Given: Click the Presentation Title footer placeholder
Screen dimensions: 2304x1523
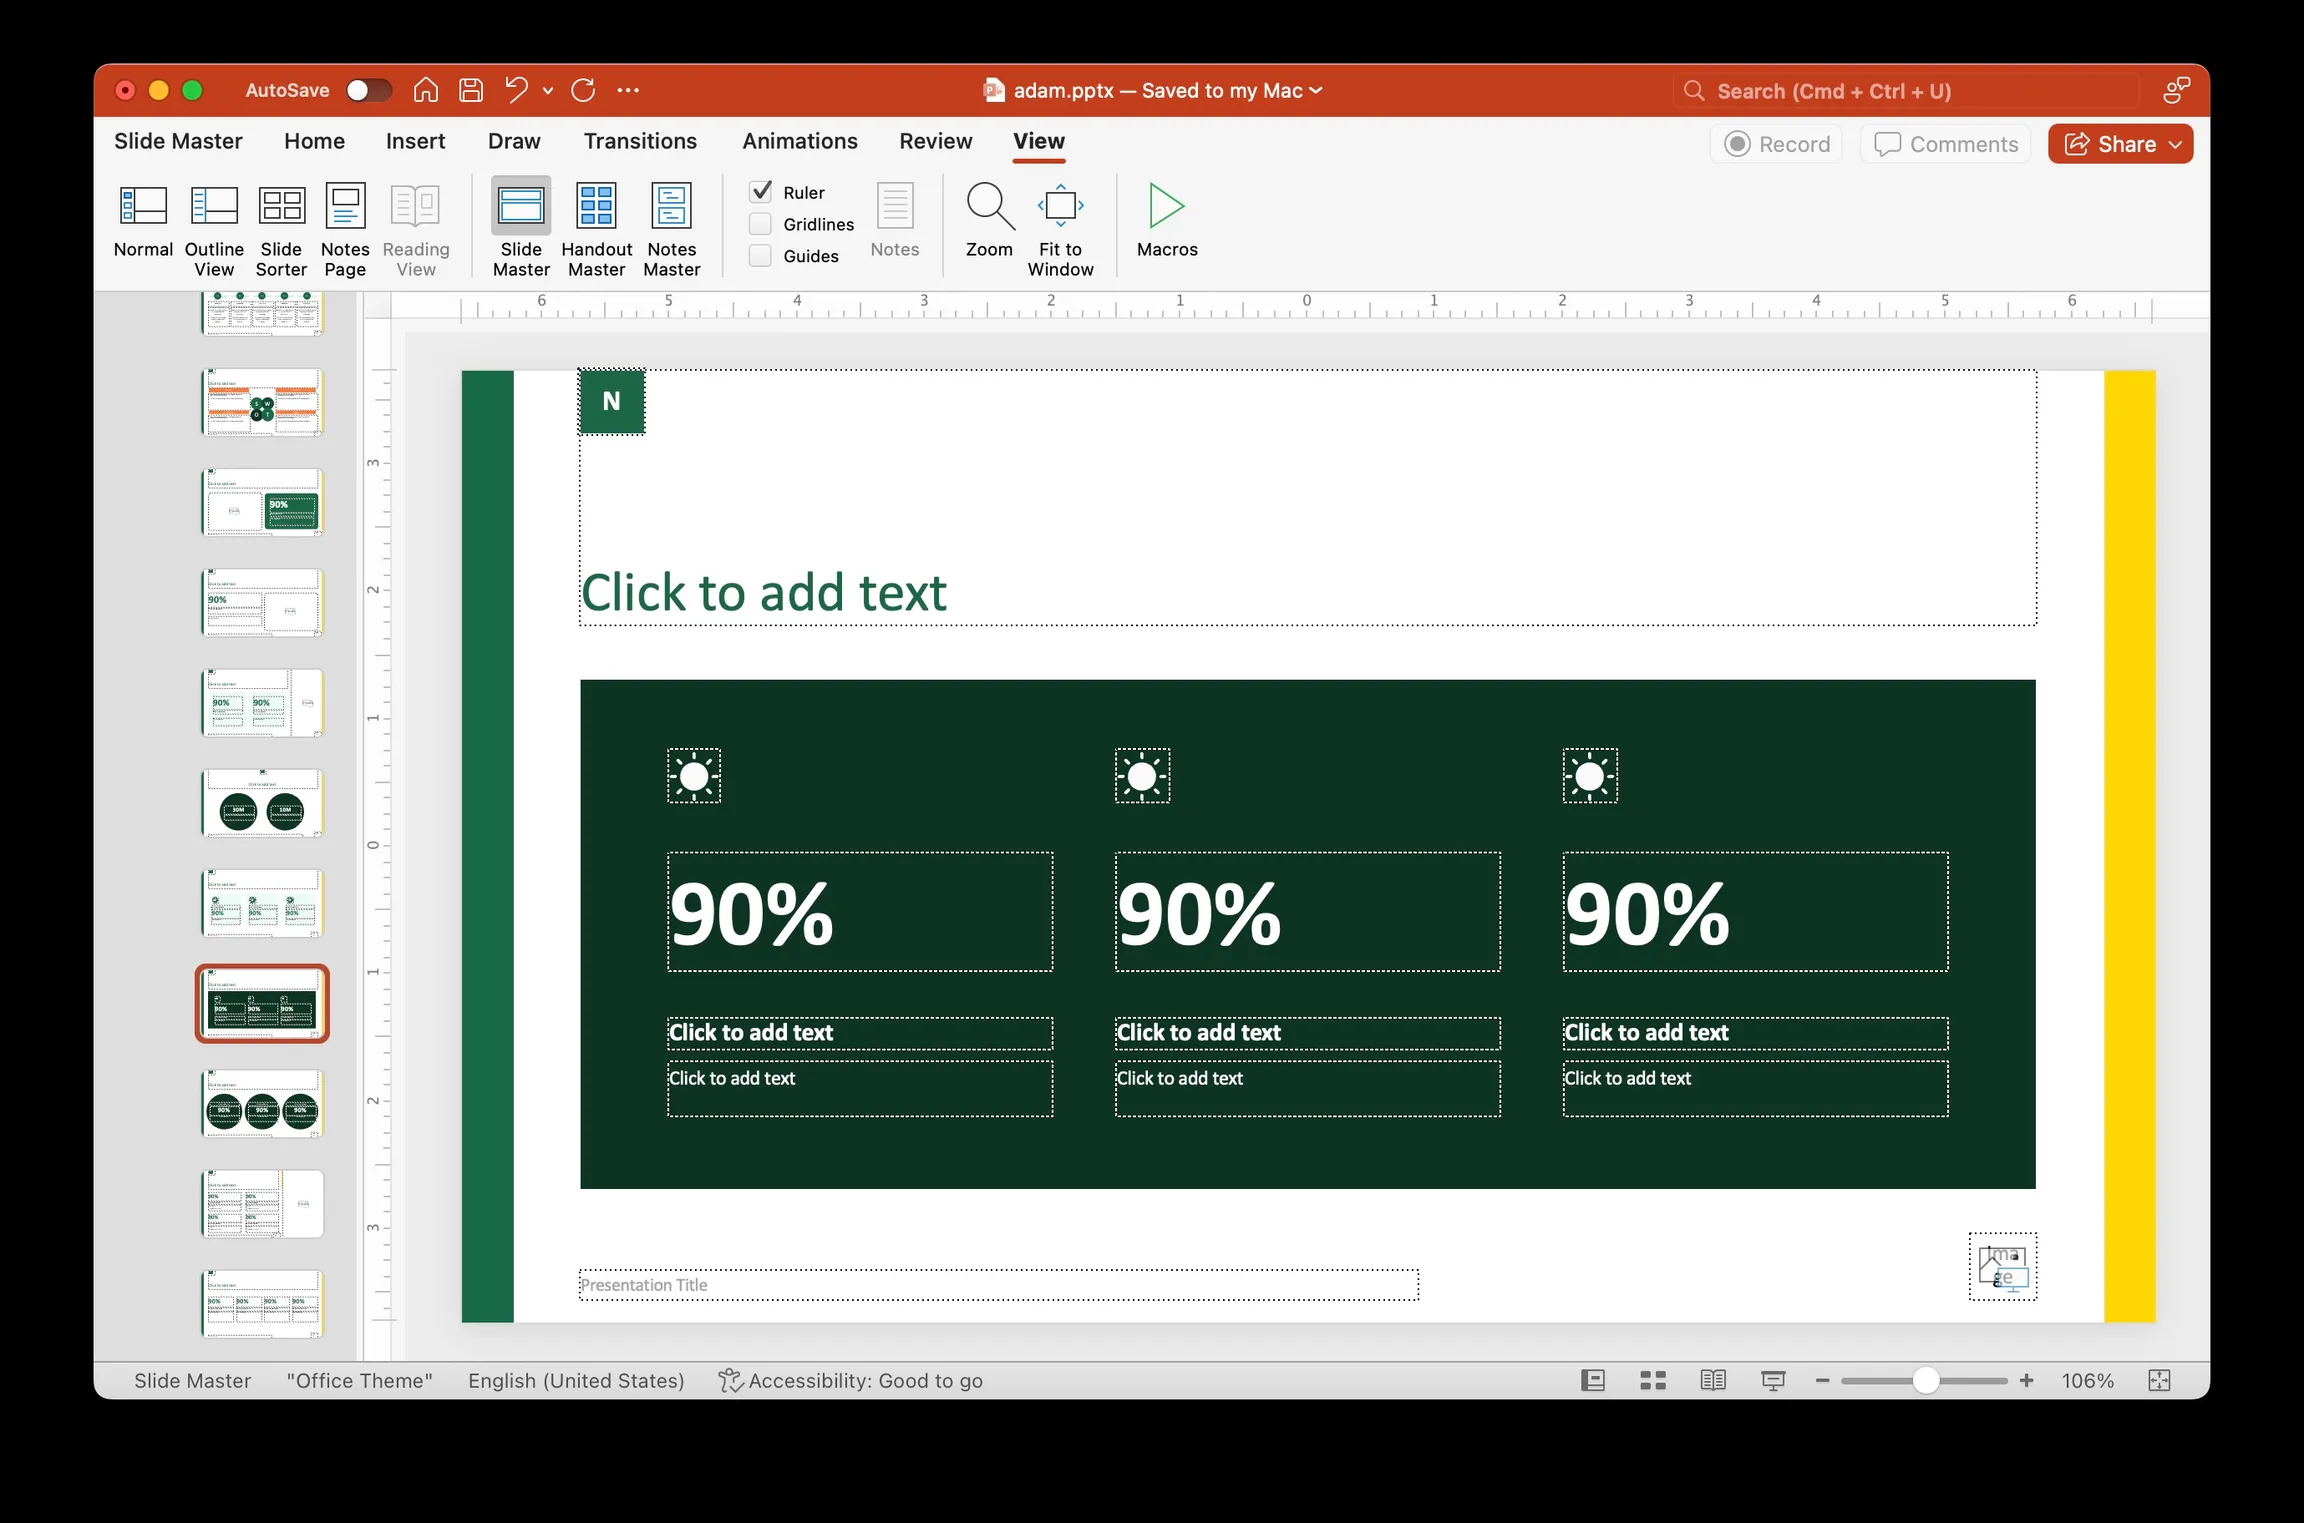Looking at the screenshot, I should (999, 1285).
